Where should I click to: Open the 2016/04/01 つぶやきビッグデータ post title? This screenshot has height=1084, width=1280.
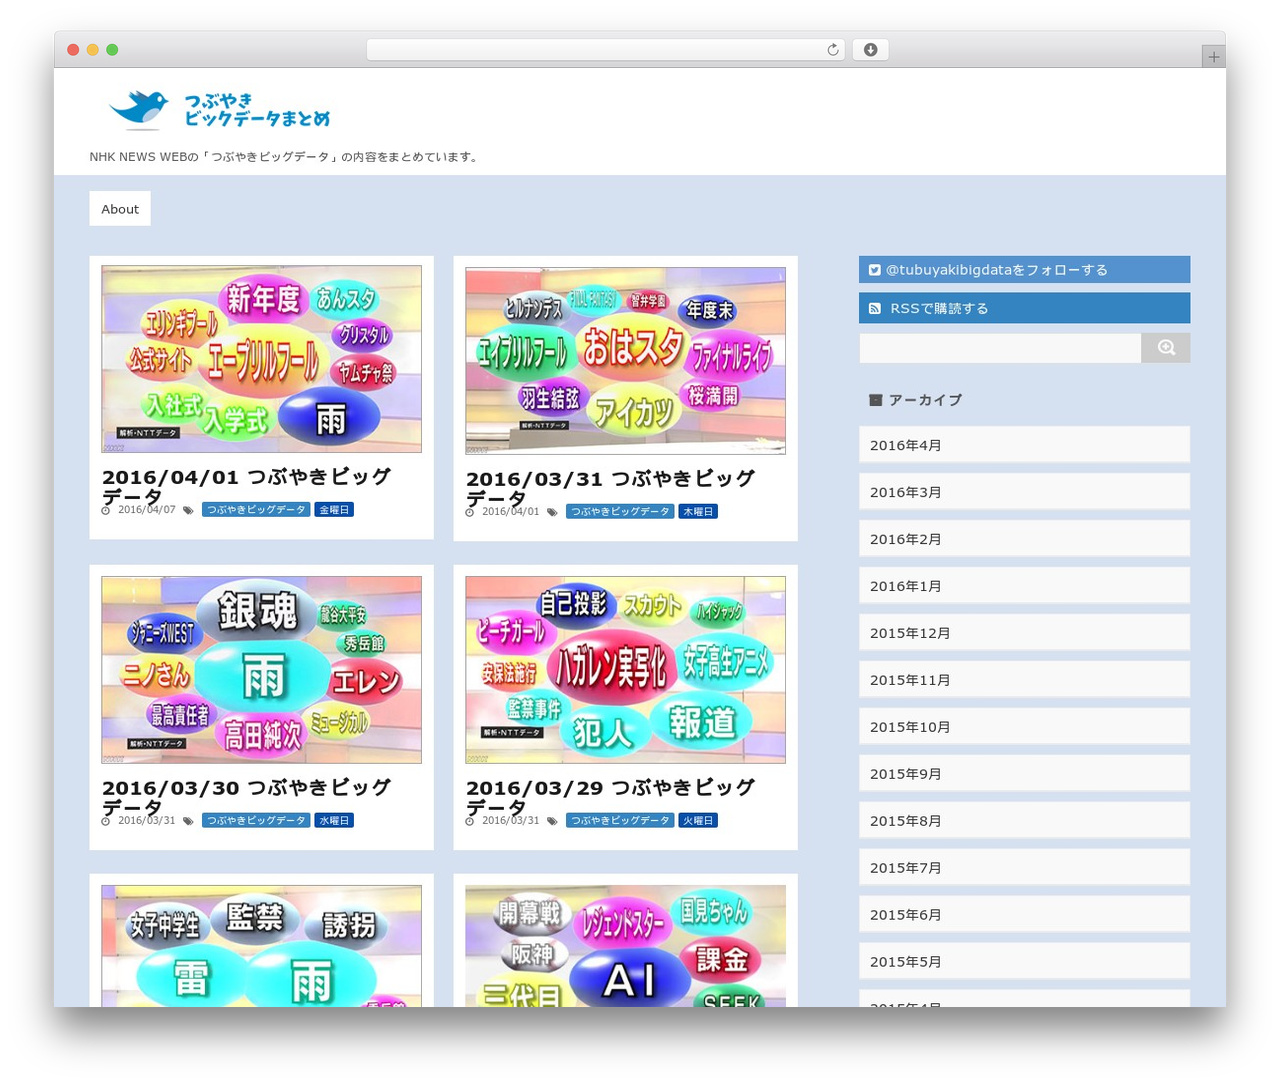tap(246, 486)
